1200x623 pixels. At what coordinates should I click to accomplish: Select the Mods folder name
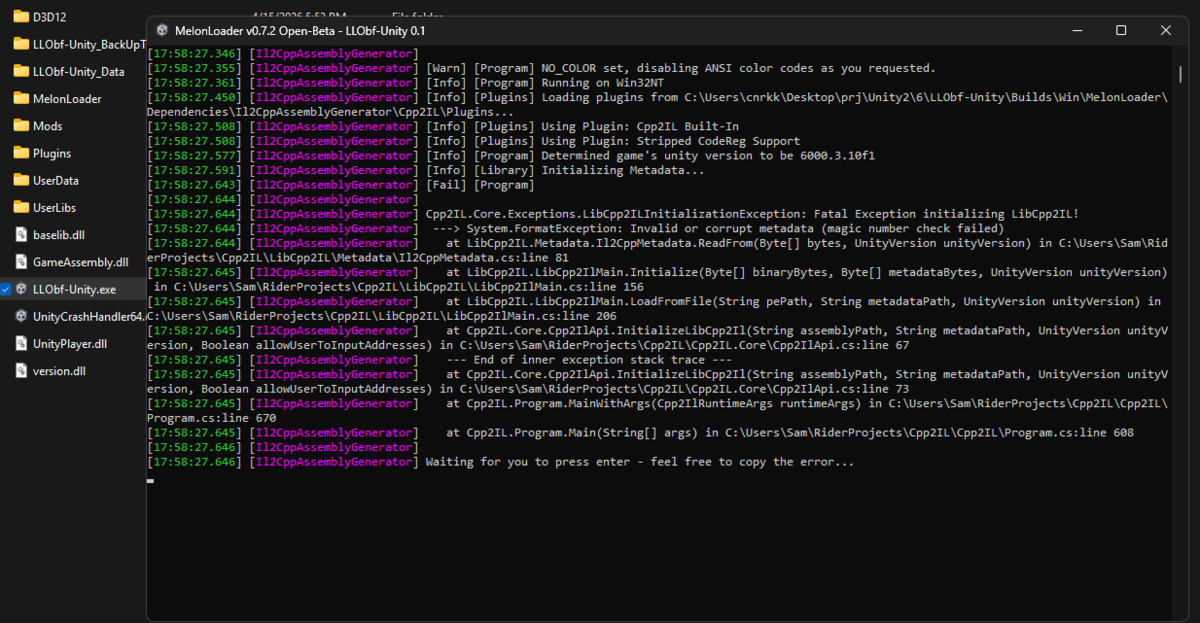(47, 126)
